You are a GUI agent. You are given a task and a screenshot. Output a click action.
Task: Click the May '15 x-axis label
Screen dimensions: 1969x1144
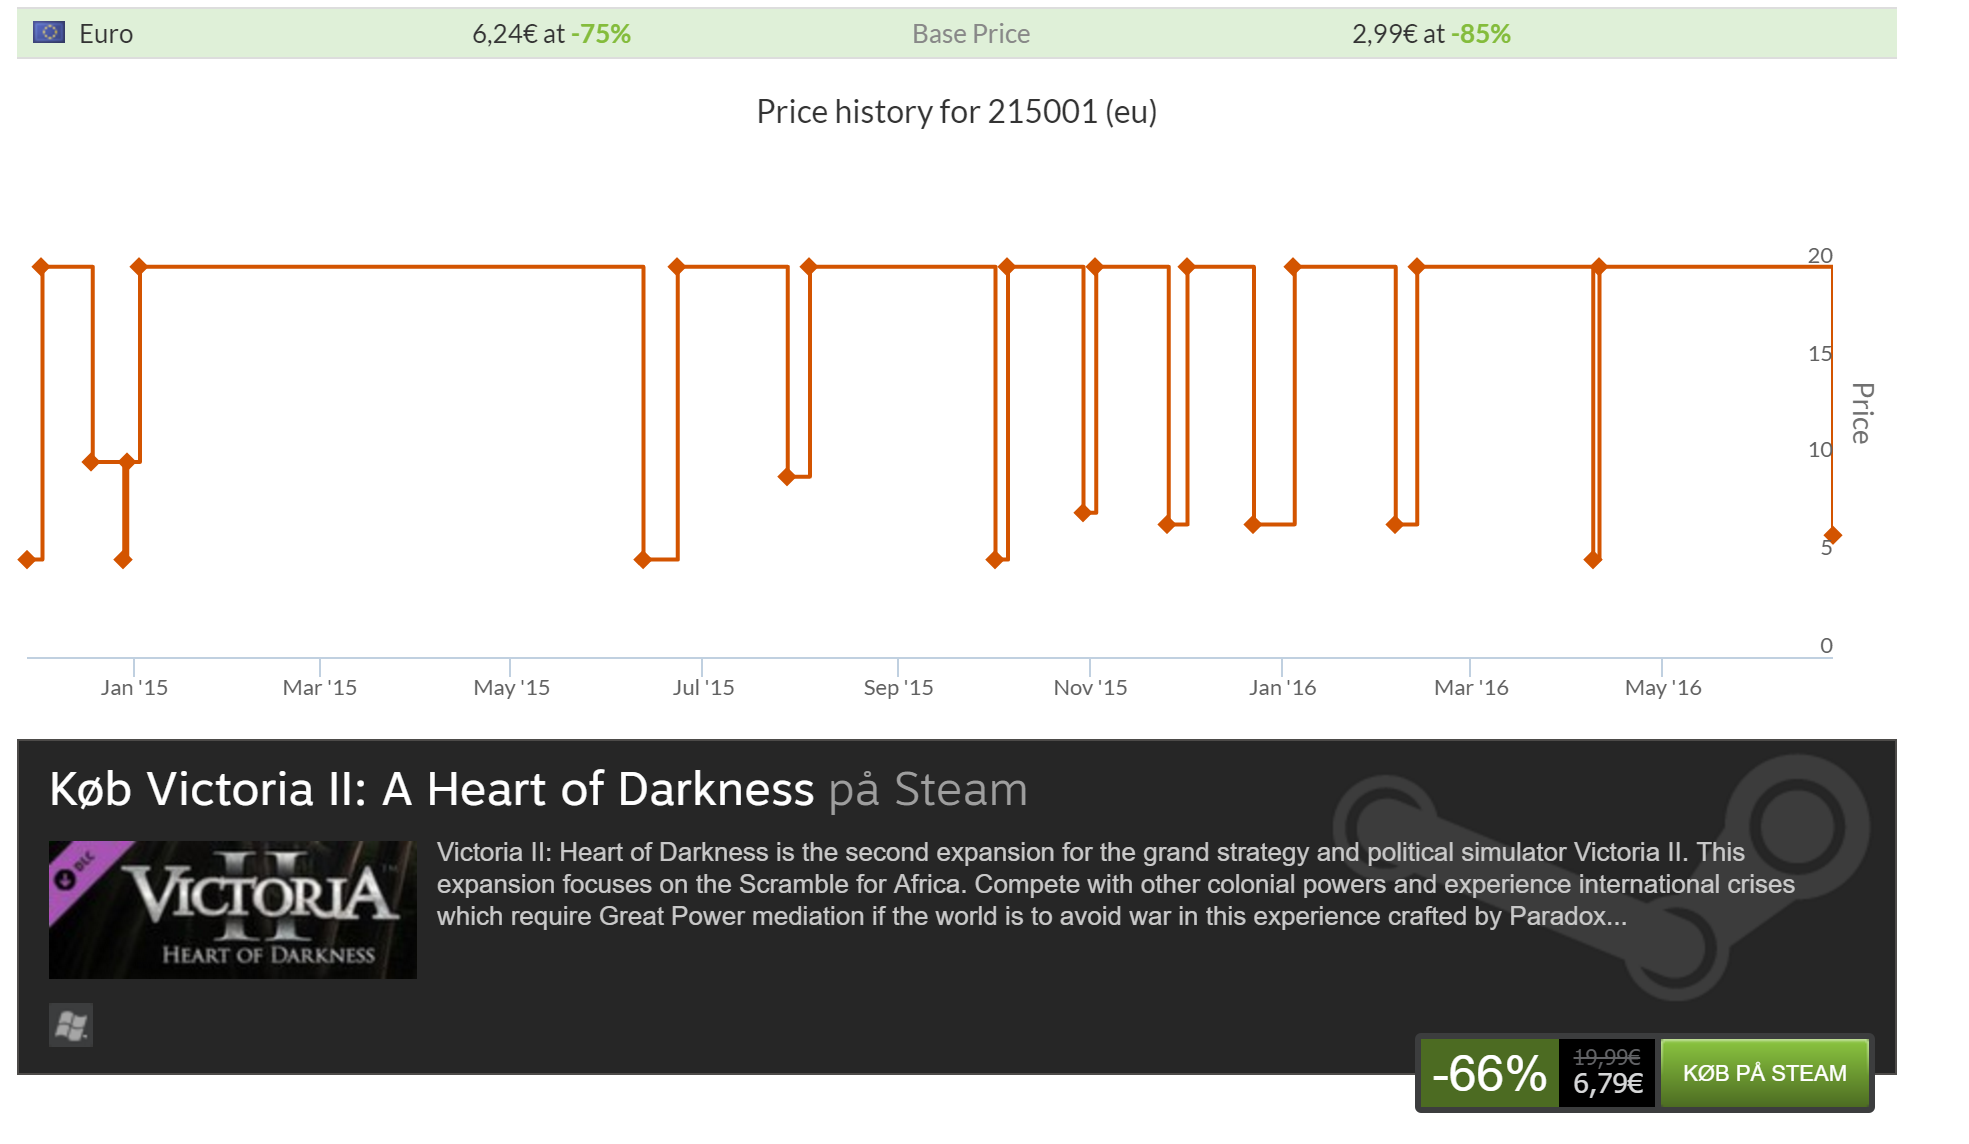511,688
